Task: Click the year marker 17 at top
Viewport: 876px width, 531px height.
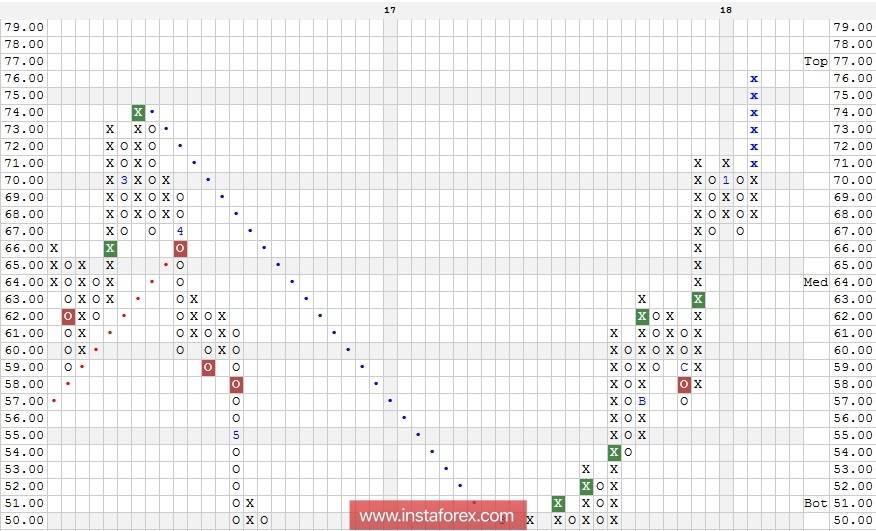Action: (390, 10)
